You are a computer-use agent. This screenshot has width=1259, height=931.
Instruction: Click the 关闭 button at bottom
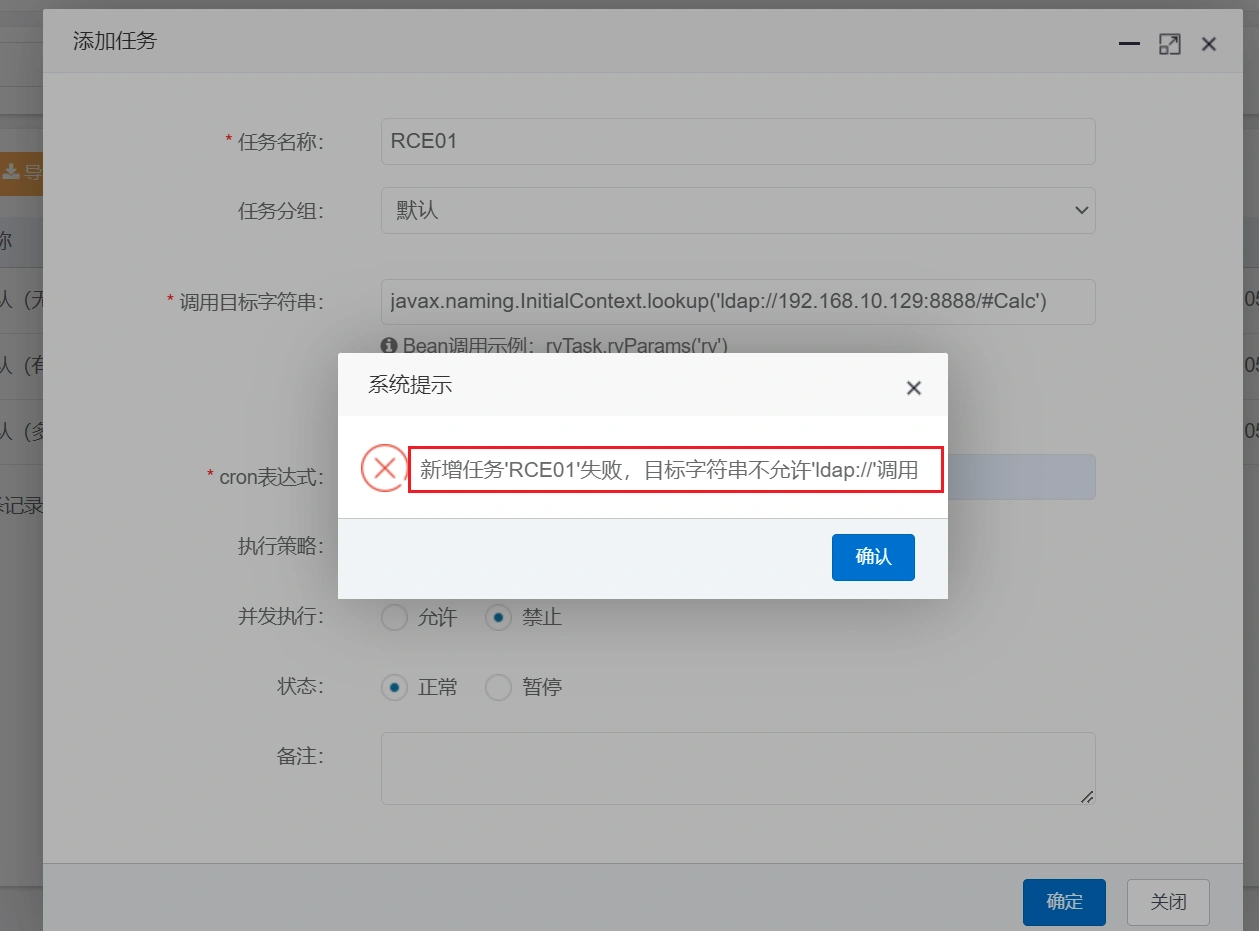[1167, 902]
